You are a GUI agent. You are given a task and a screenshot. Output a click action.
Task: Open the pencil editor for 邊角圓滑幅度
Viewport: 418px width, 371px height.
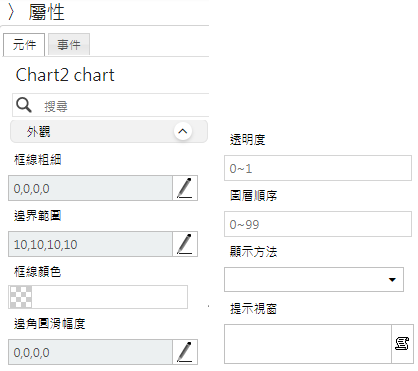(x=185, y=352)
